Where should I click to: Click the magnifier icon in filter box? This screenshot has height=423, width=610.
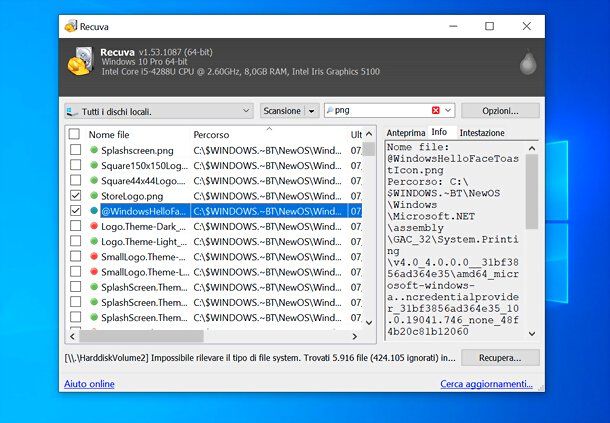[x=330, y=110]
